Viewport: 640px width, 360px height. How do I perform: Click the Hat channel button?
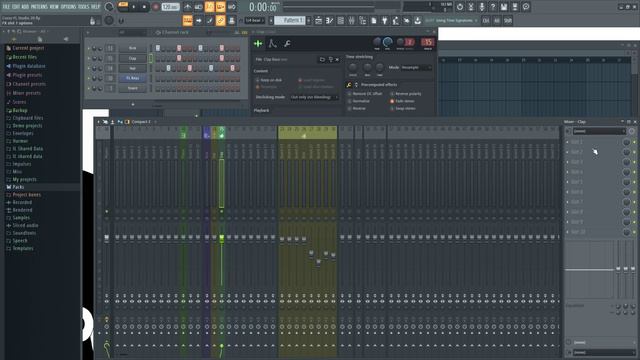coord(132,68)
